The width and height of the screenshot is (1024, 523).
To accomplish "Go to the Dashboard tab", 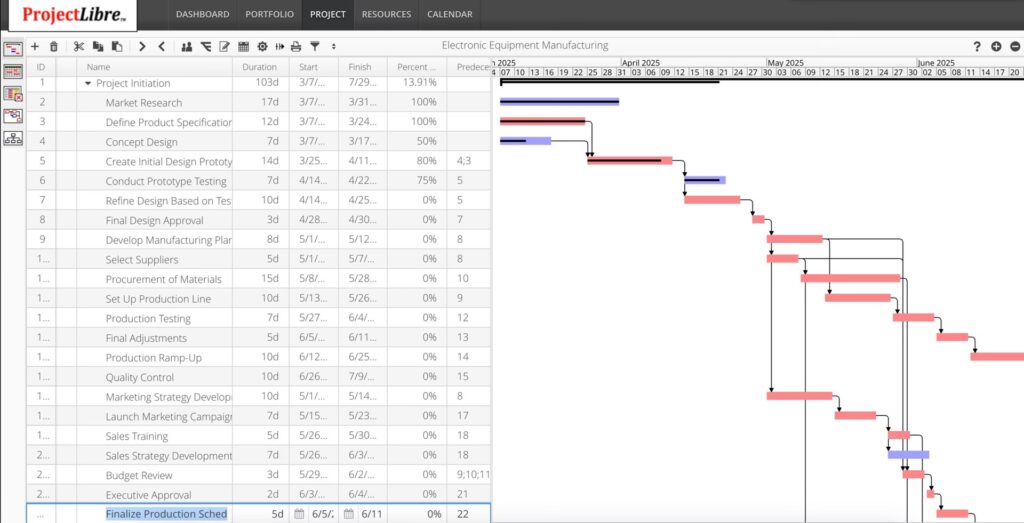I will (x=202, y=14).
